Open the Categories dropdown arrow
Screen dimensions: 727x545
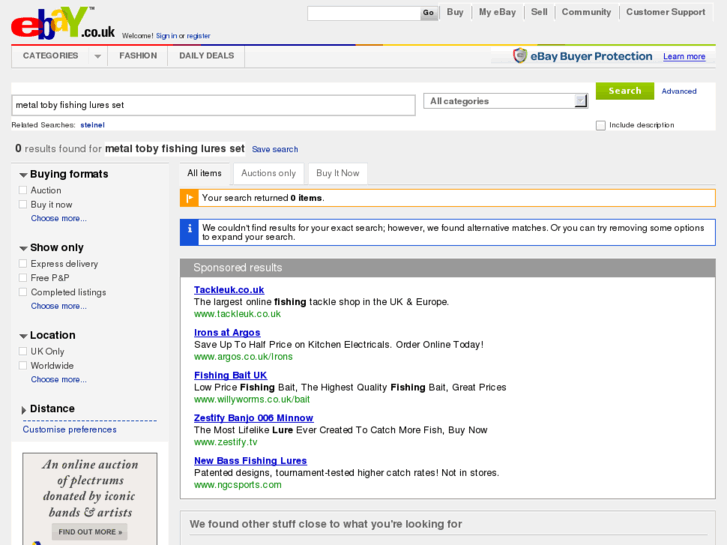[x=97, y=56]
